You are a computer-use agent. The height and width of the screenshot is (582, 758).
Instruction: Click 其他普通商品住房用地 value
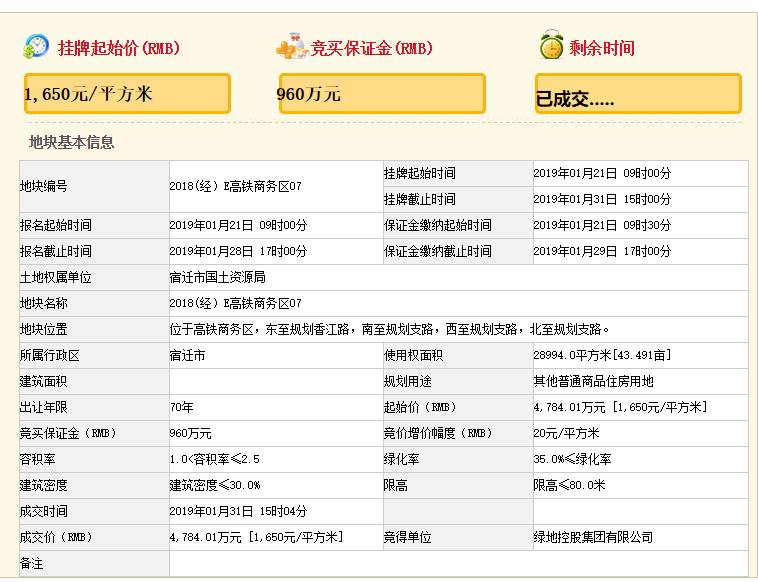coord(594,382)
